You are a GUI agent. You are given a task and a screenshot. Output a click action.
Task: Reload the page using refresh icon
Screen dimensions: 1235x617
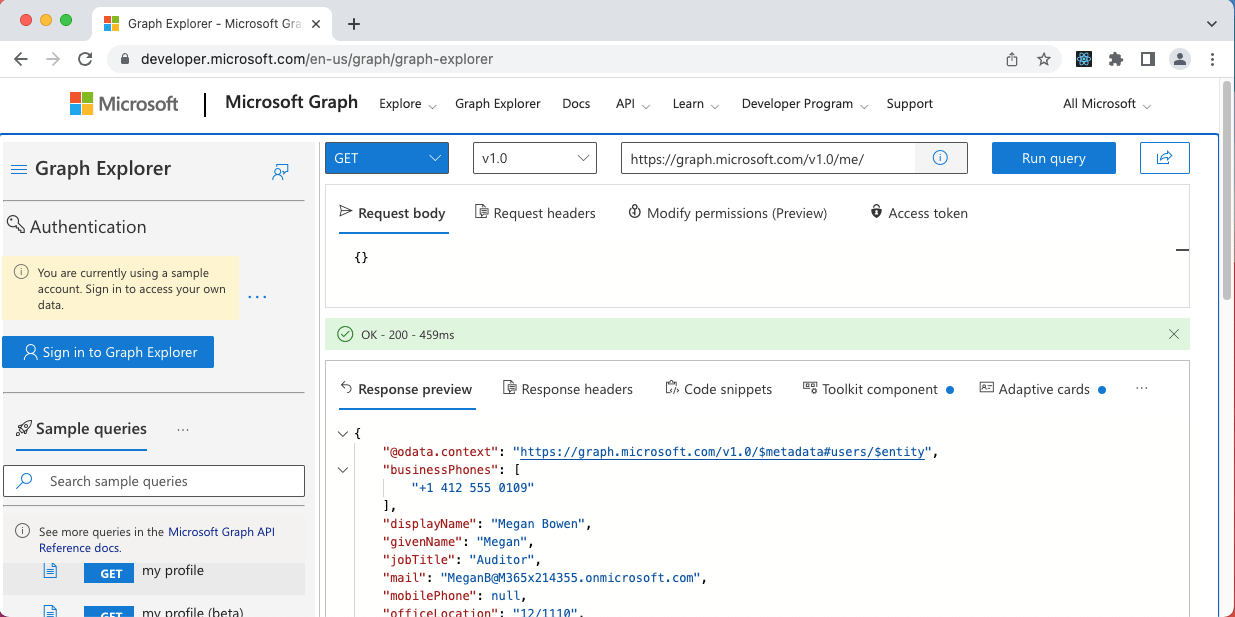(x=85, y=59)
